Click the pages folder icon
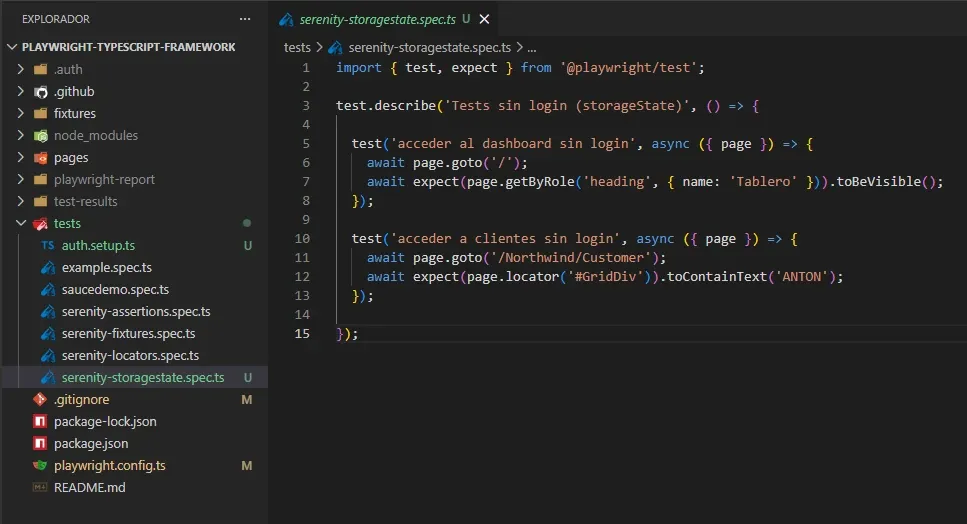This screenshot has width=967, height=524. tap(41, 158)
